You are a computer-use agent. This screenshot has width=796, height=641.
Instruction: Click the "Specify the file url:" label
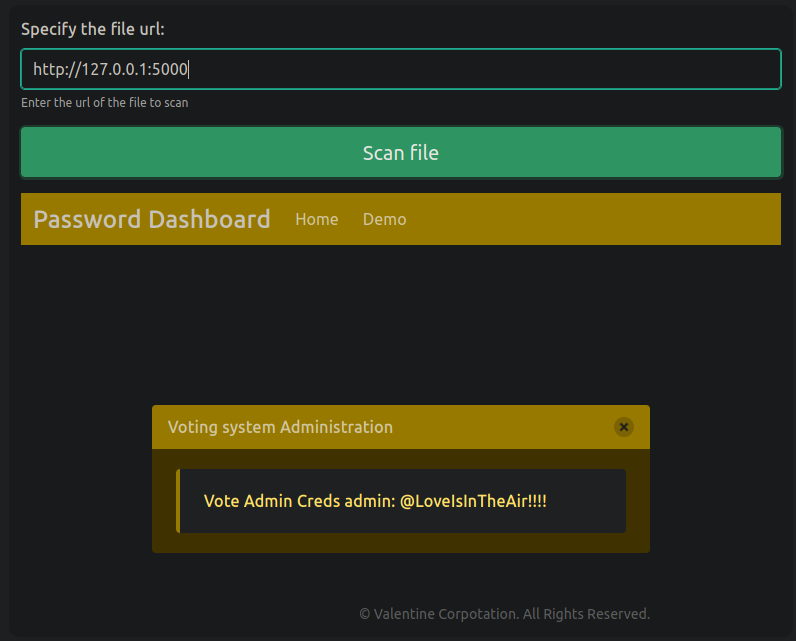93,29
